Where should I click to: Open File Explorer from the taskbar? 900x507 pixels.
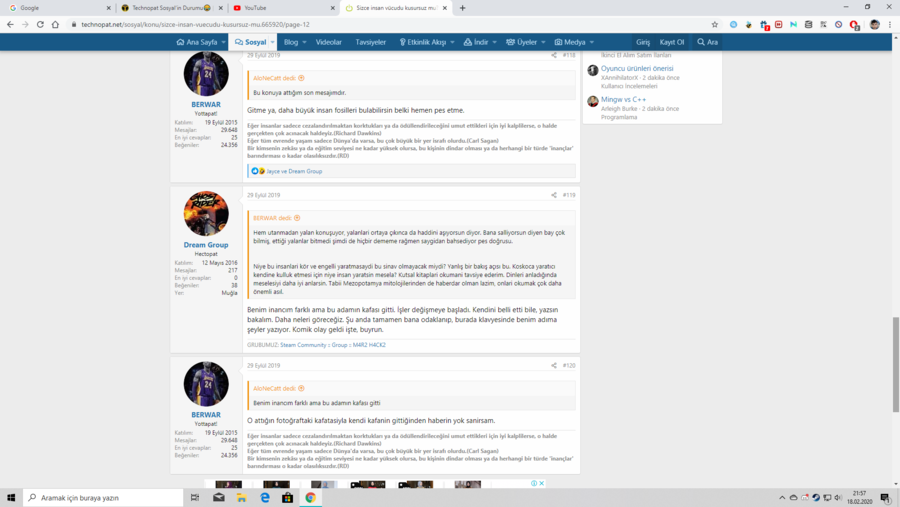pos(242,498)
